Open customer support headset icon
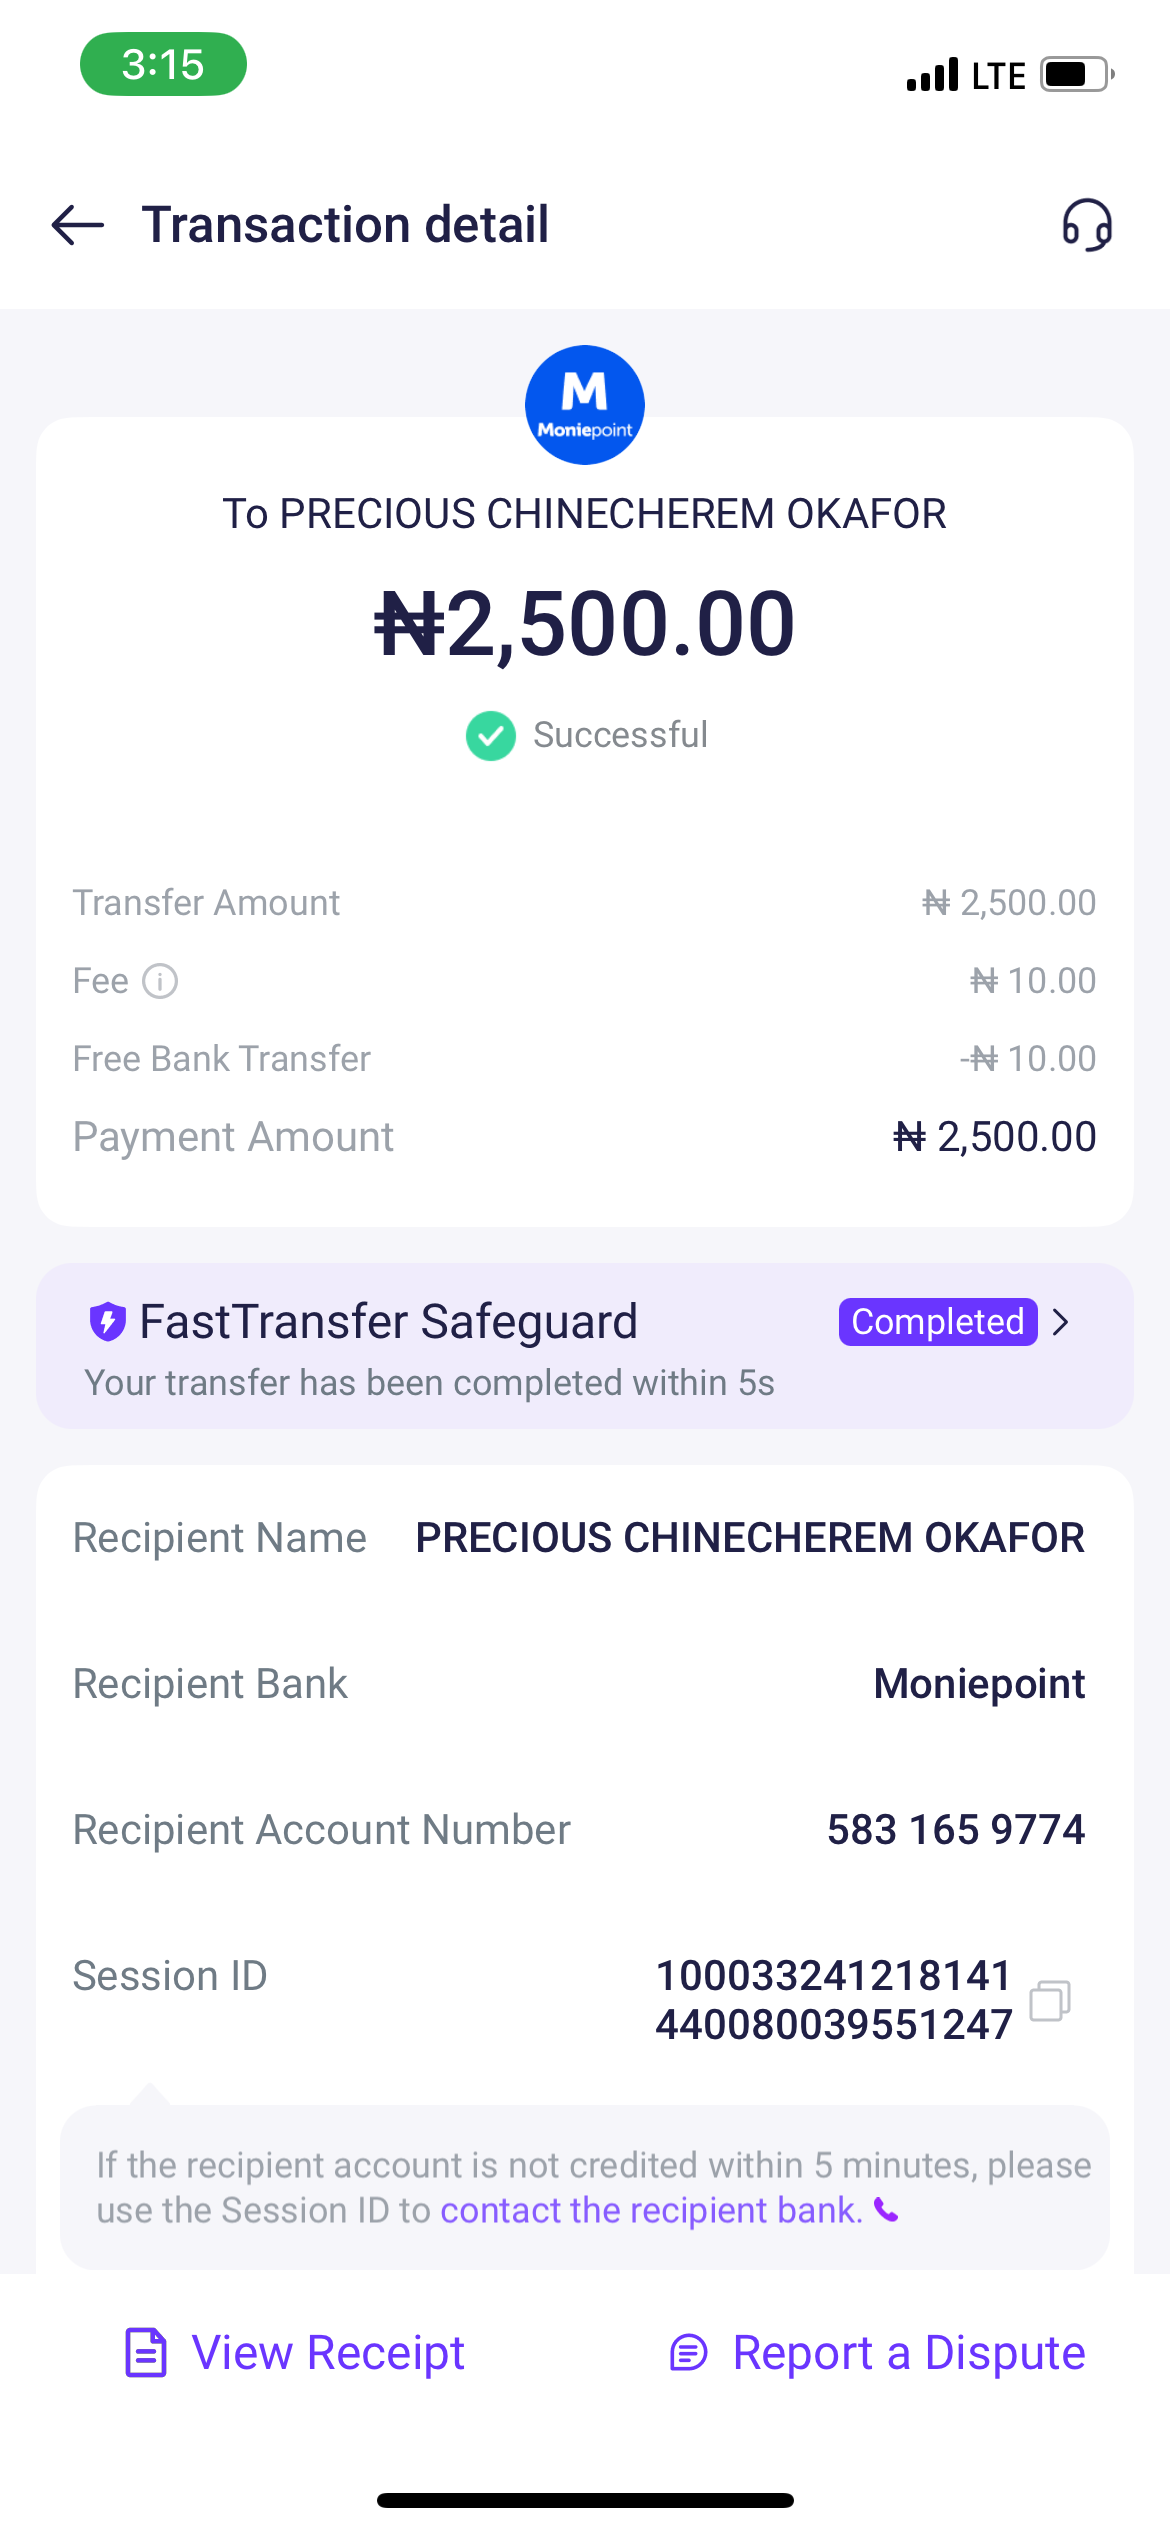This screenshot has height=2532, width=1170. [x=1087, y=225]
